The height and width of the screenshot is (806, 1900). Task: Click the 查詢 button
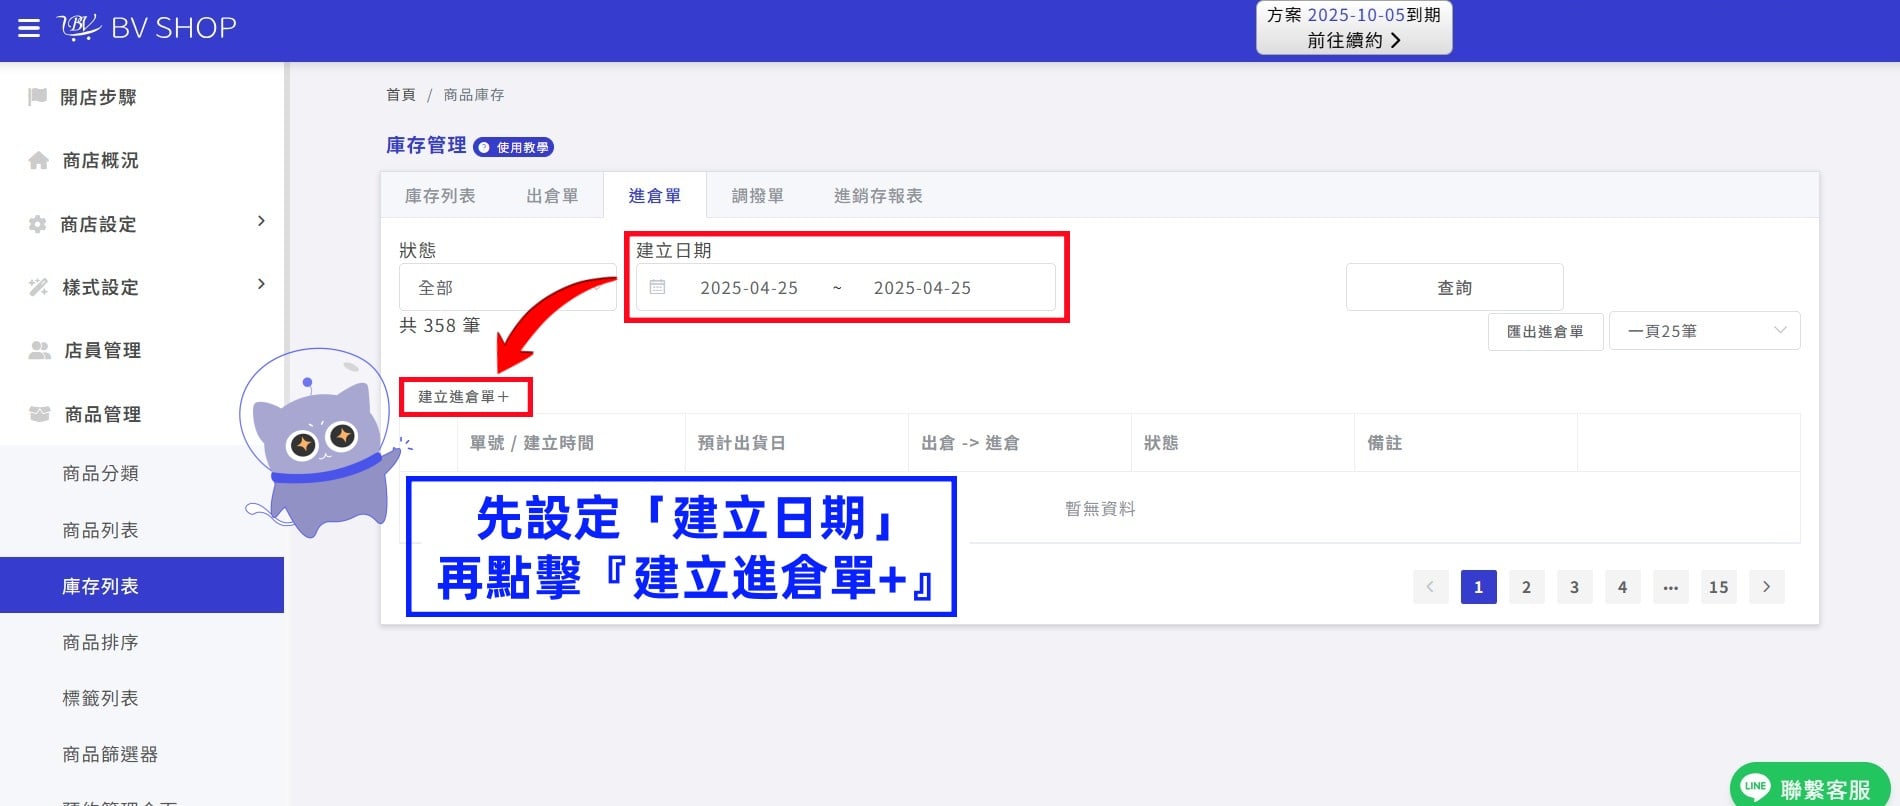pyautogui.click(x=1454, y=287)
